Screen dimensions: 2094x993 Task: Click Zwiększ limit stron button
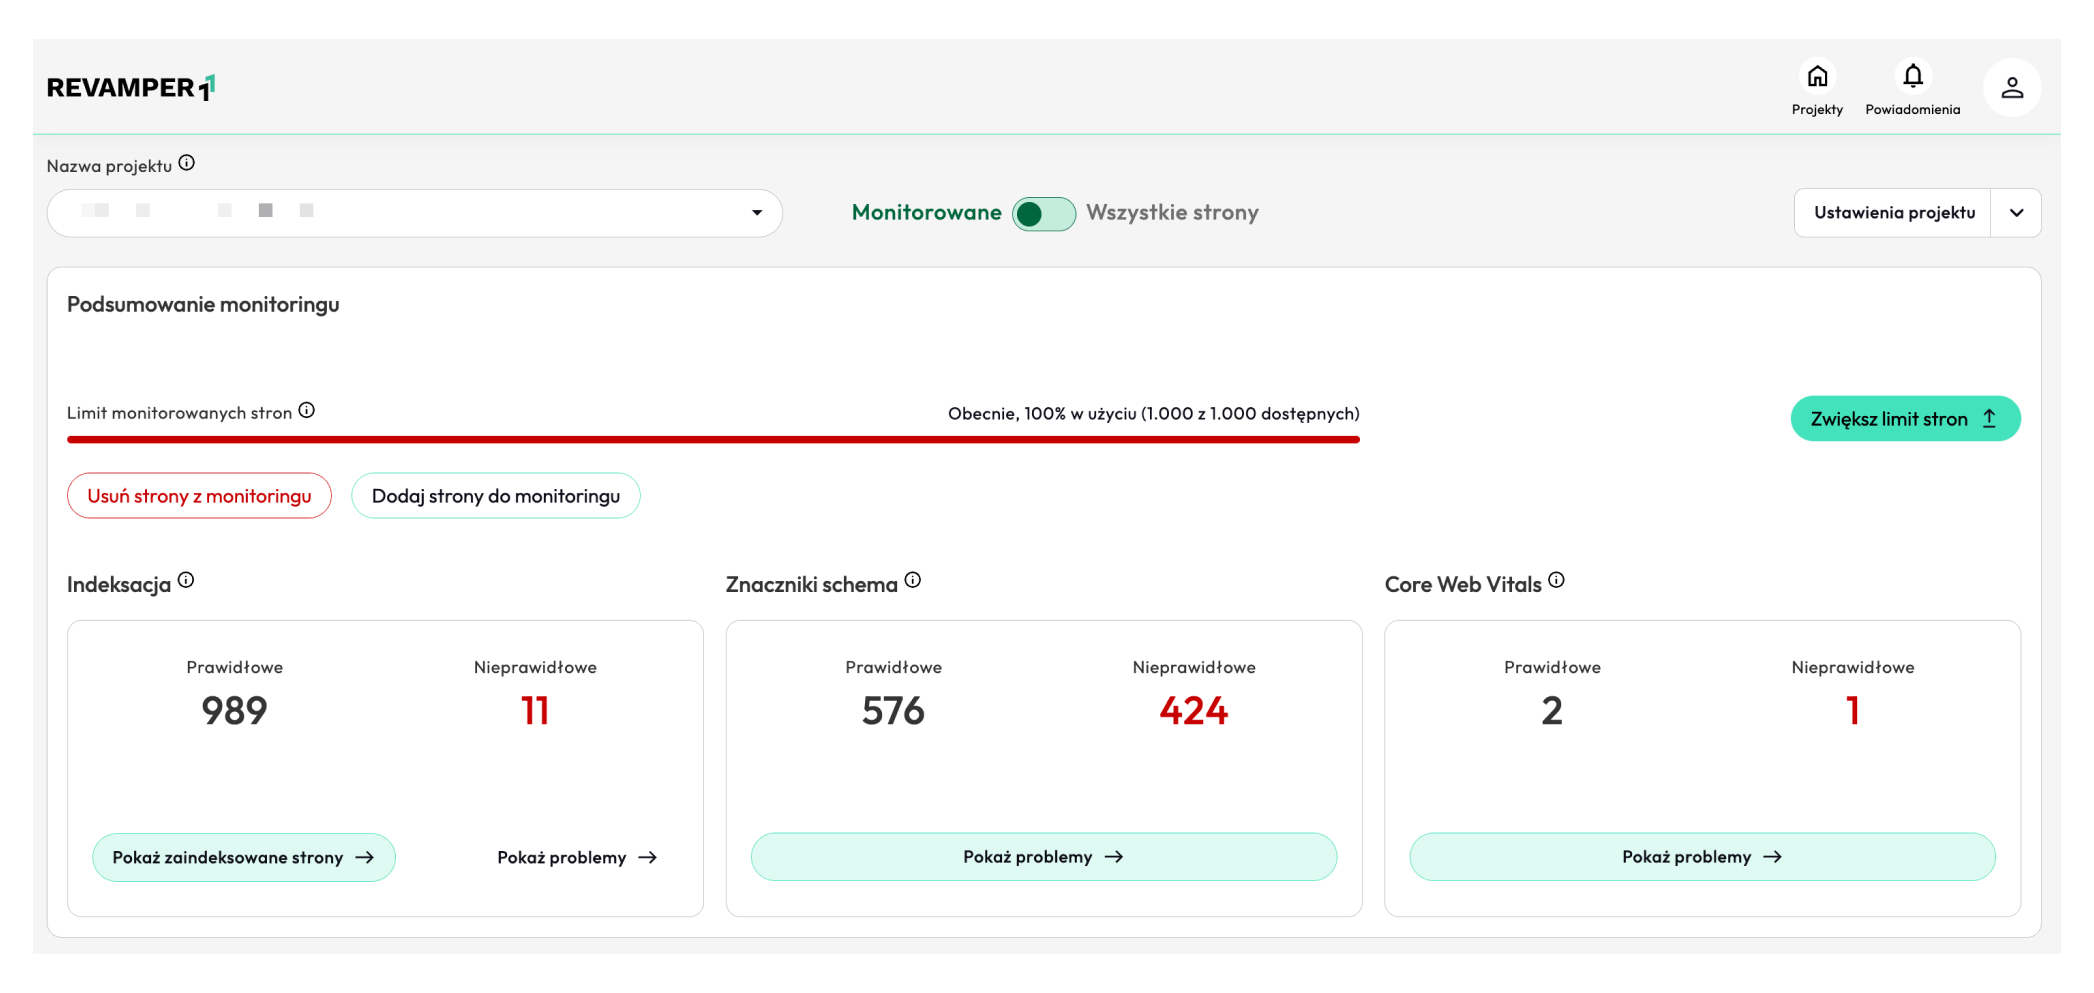click(1904, 419)
